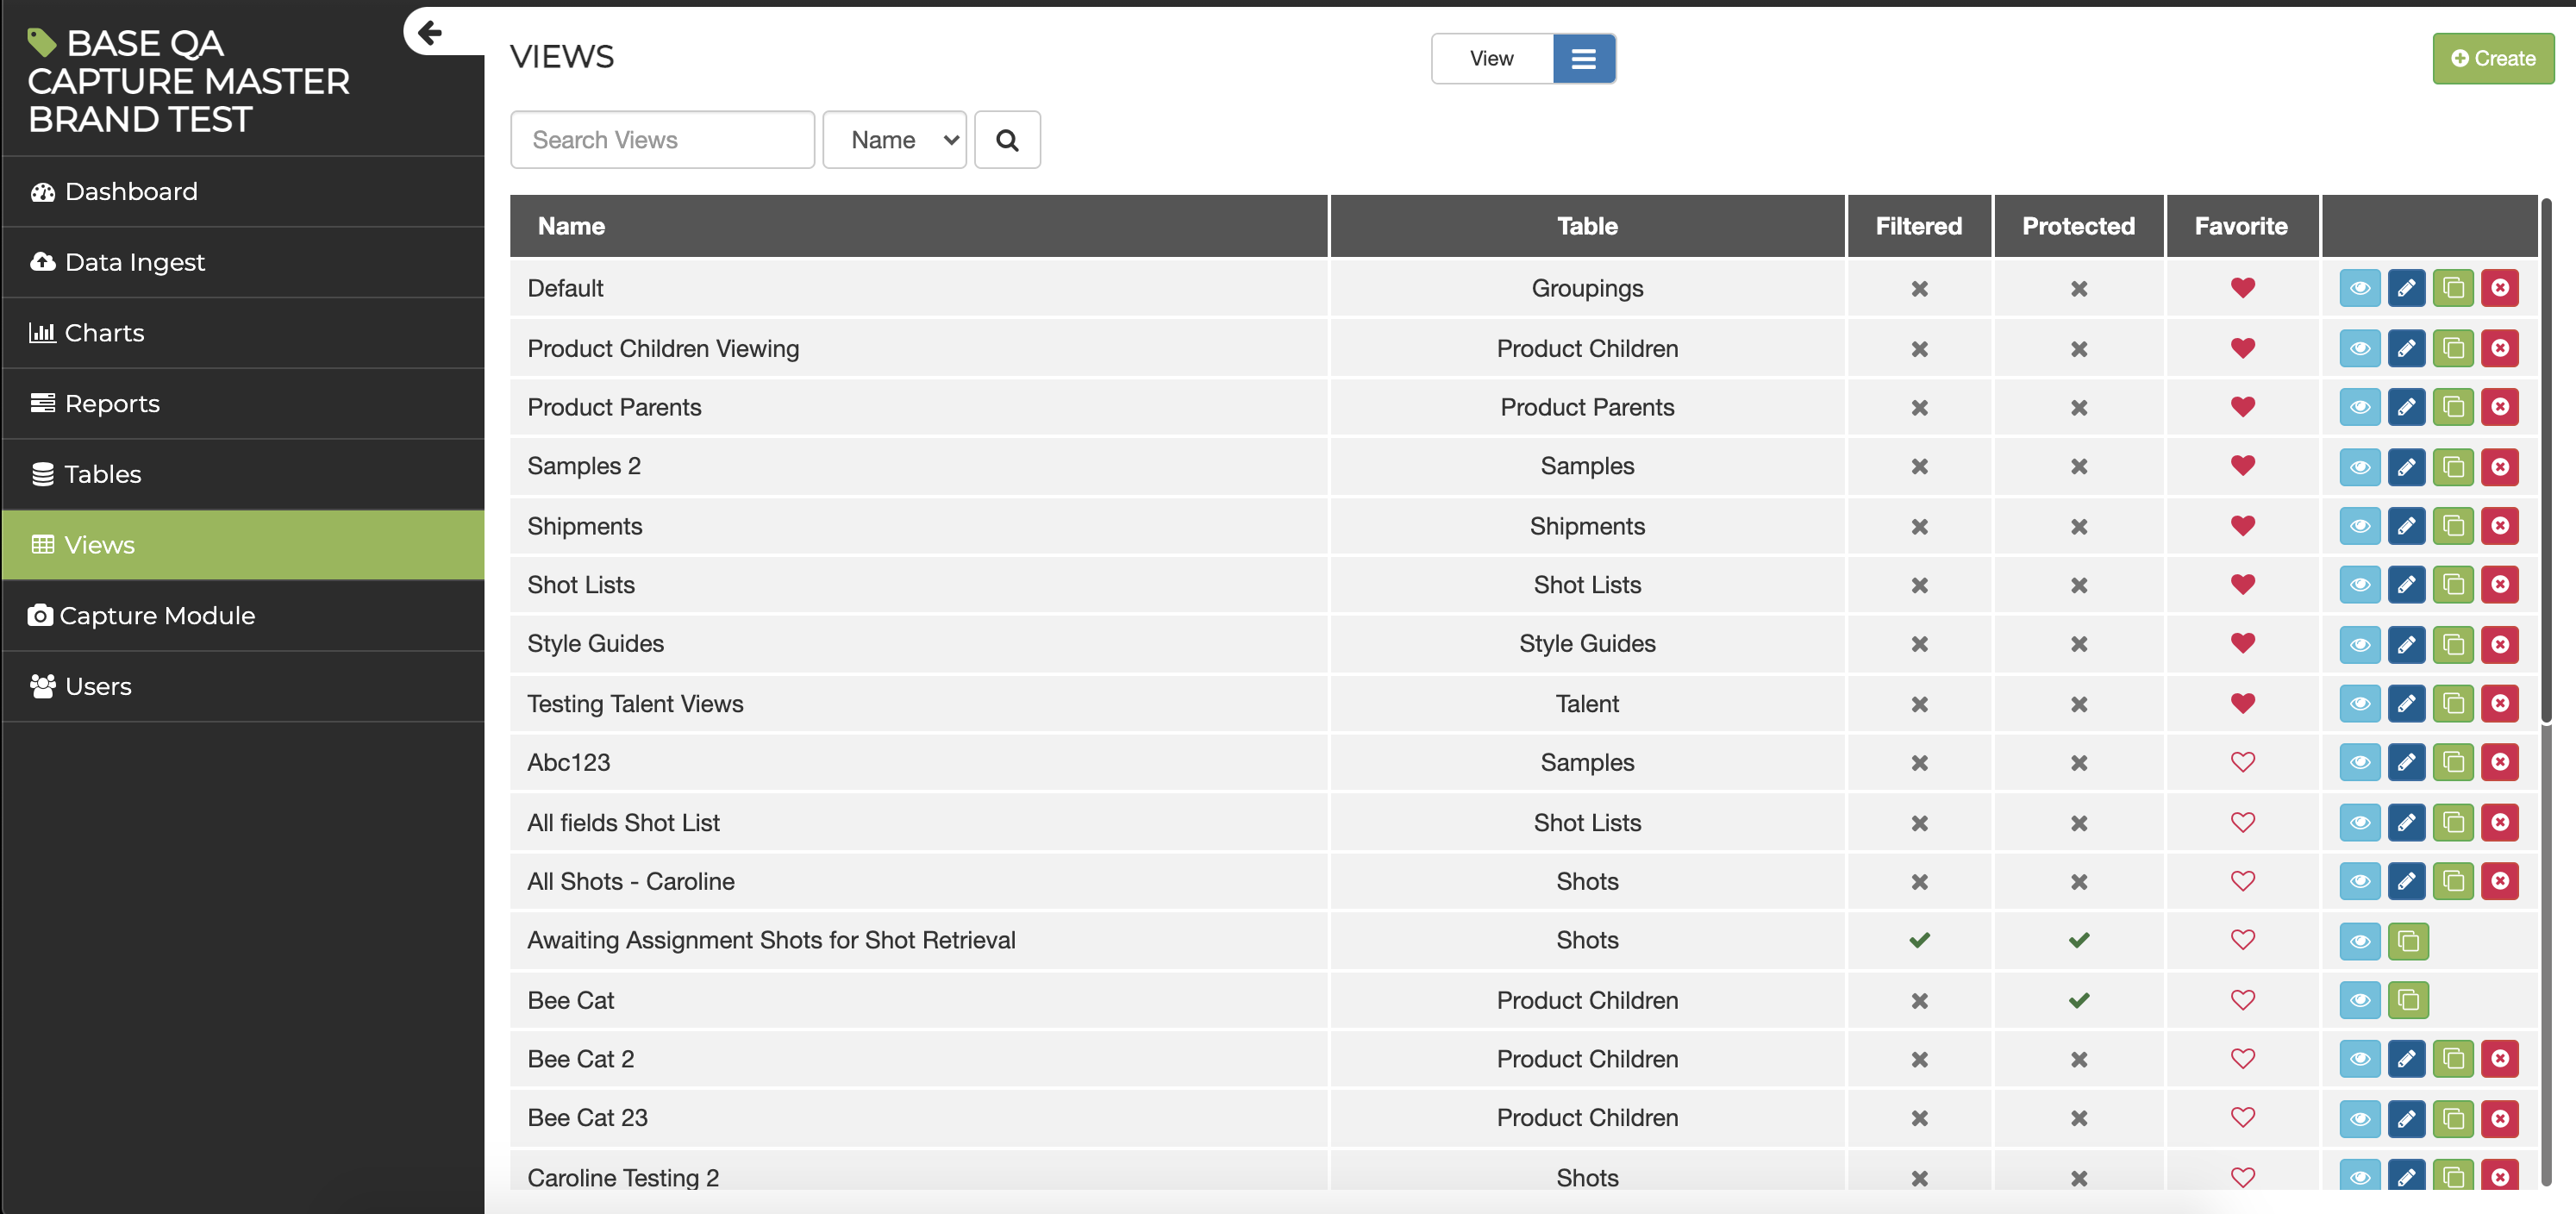This screenshot has height=1214, width=2576.
Task: Favorite the Abc123 view heart
Action: point(2242,762)
